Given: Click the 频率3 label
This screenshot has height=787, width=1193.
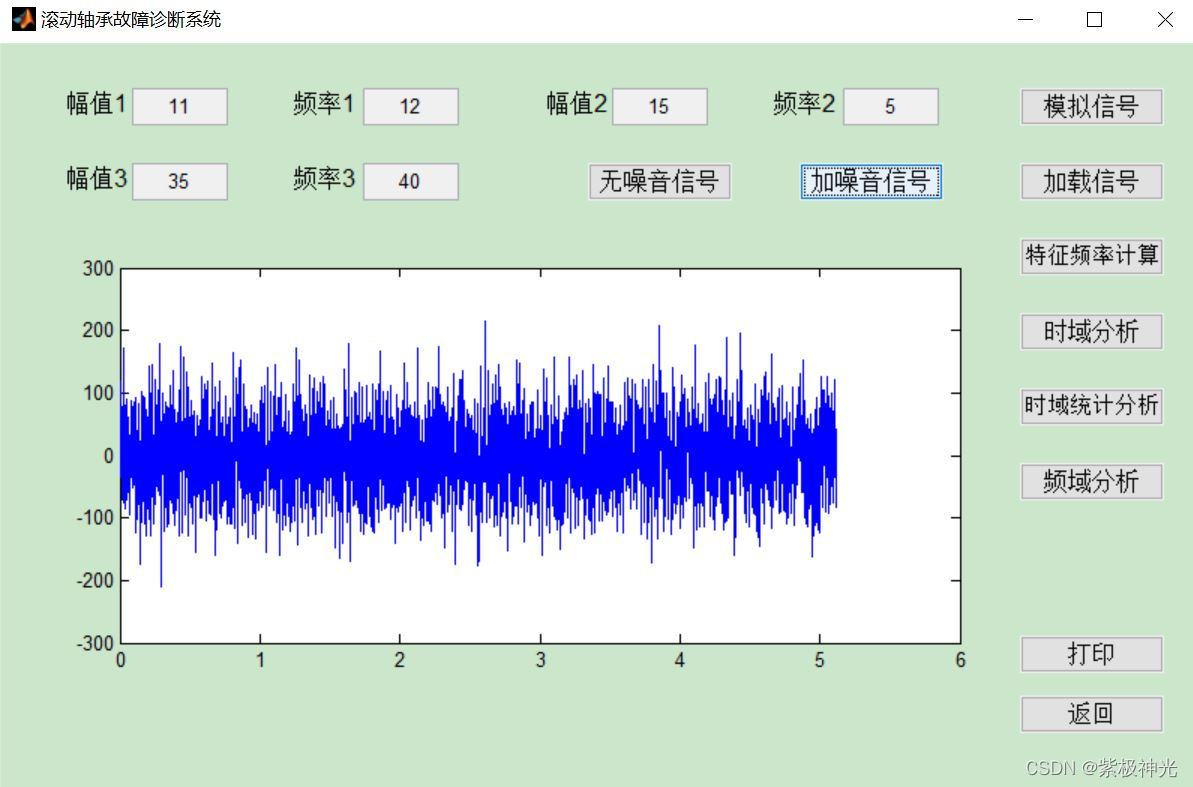Looking at the screenshot, I should coord(324,179).
